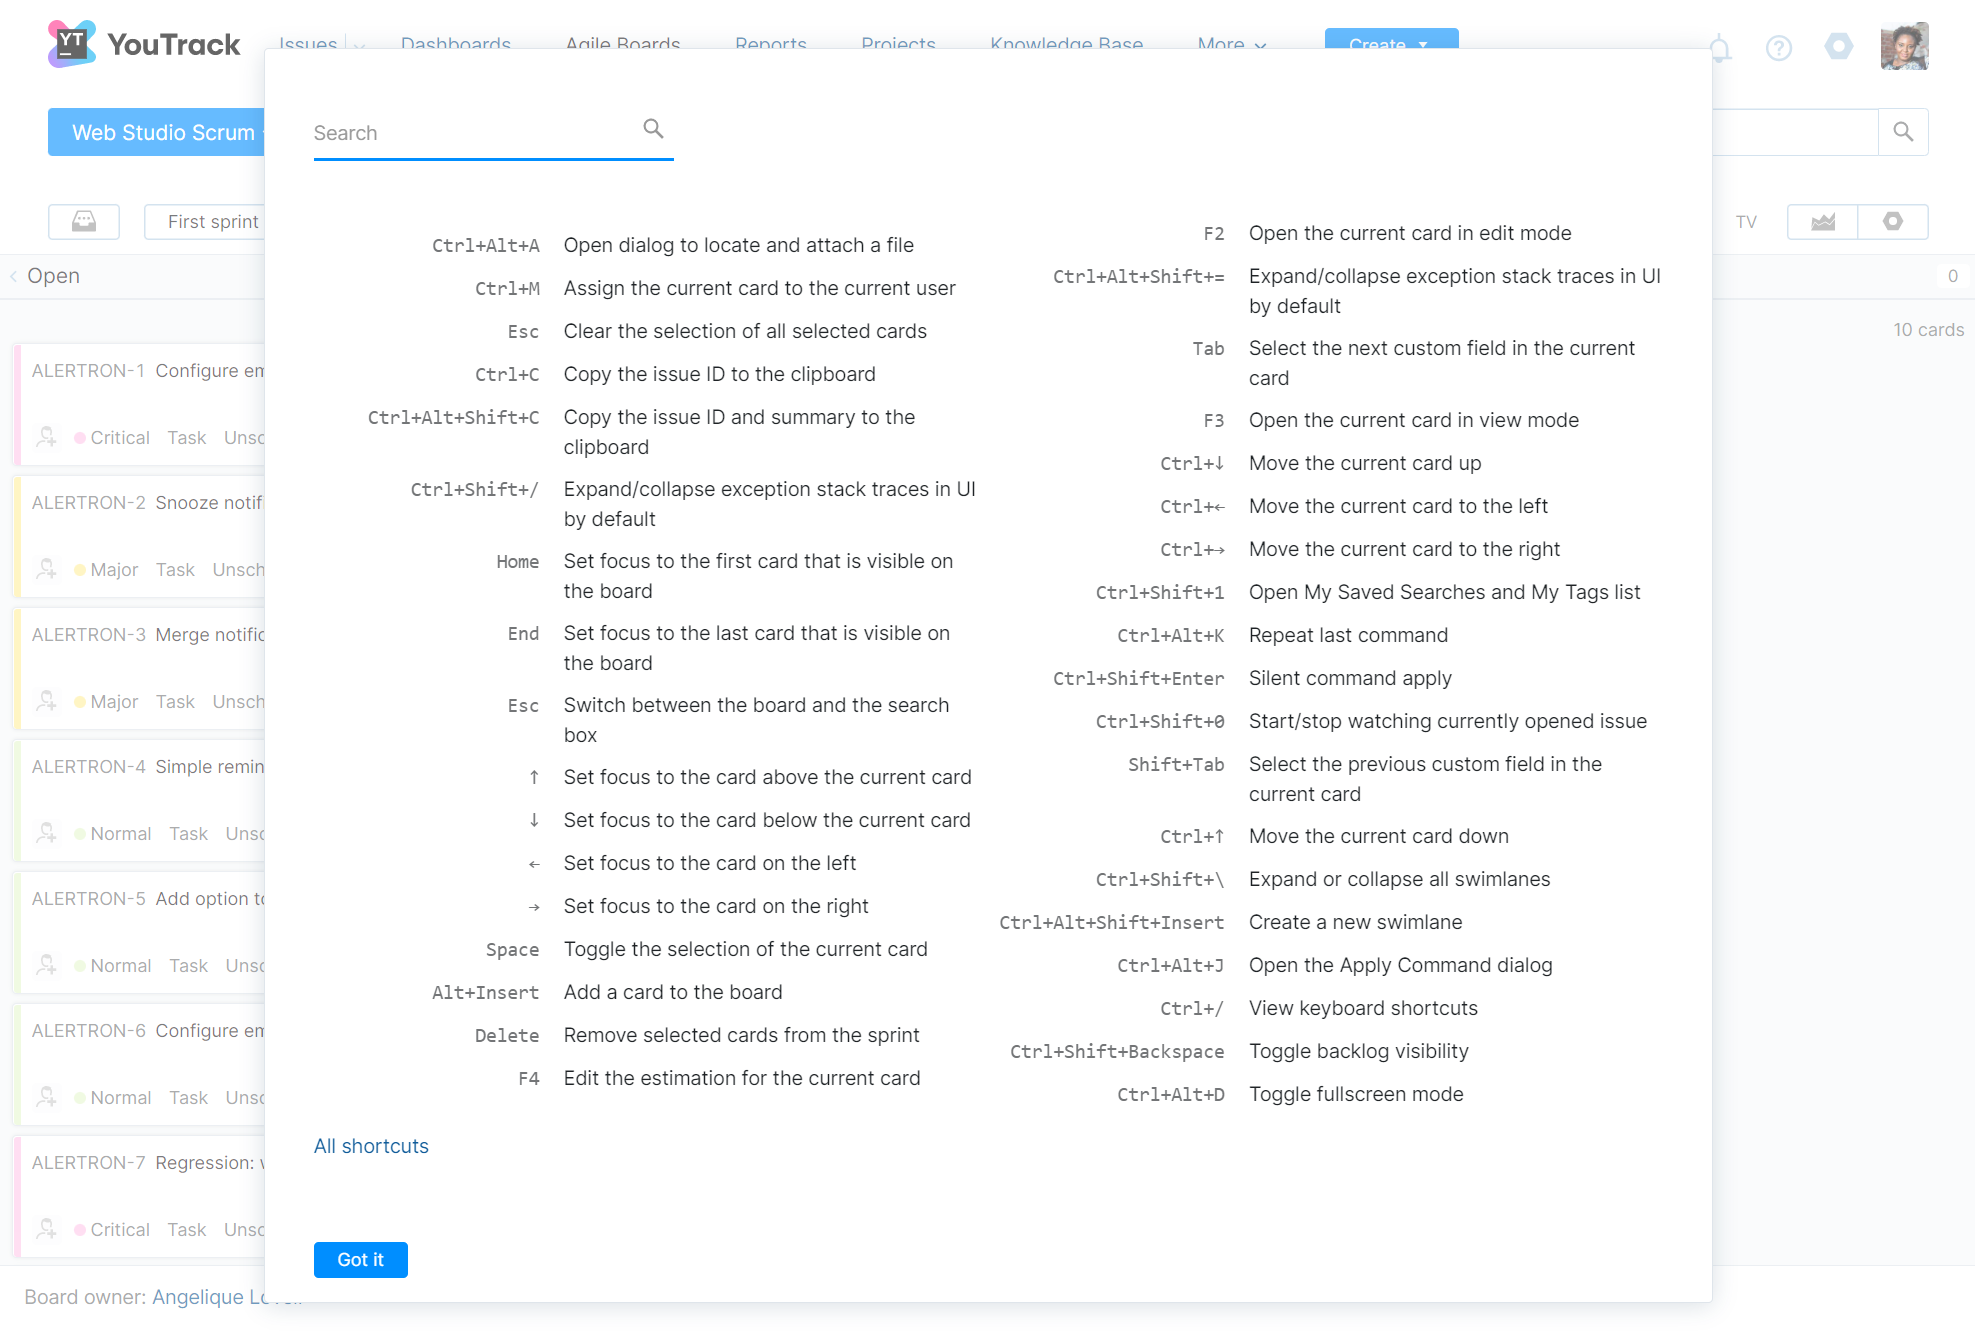
Task: Open the notifications bell icon
Action: [x=1720, y=48]
